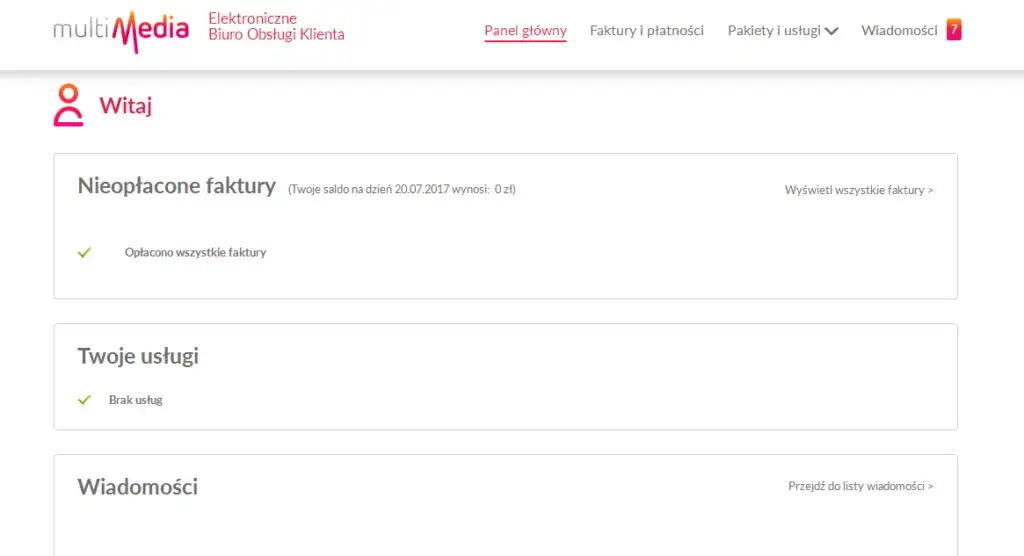Go to Faktury i płatności

point(646,31)
